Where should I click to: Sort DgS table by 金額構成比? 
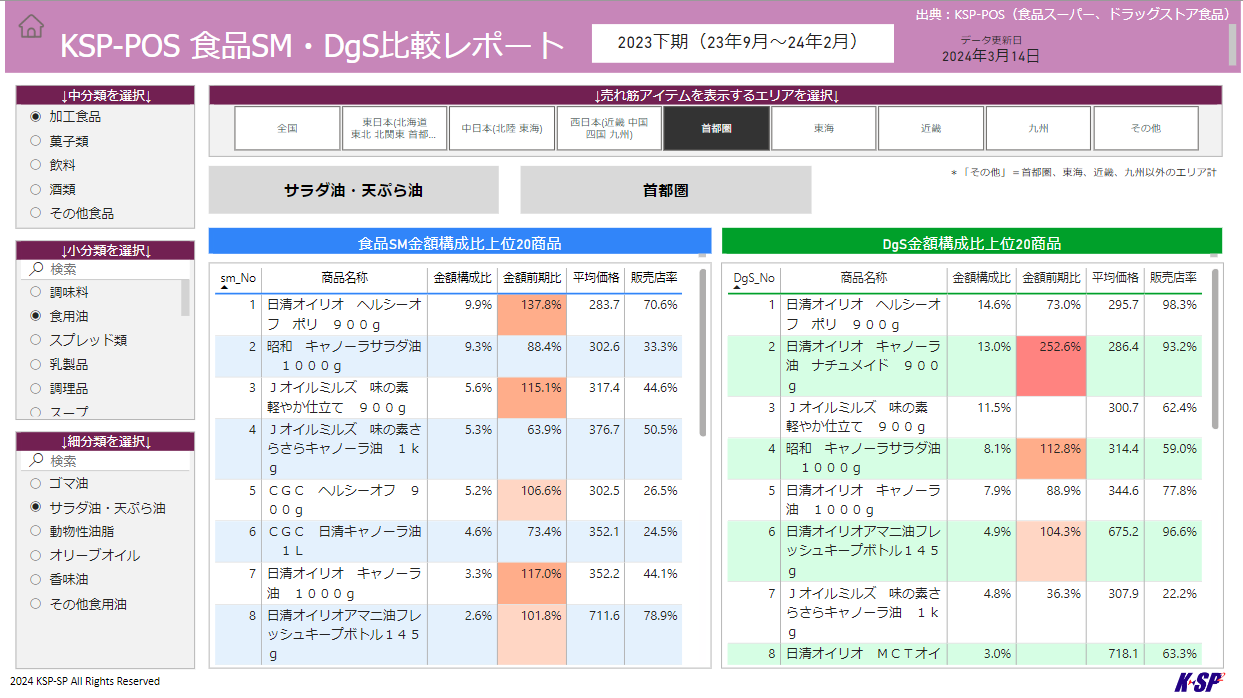(x=981, y=278)
